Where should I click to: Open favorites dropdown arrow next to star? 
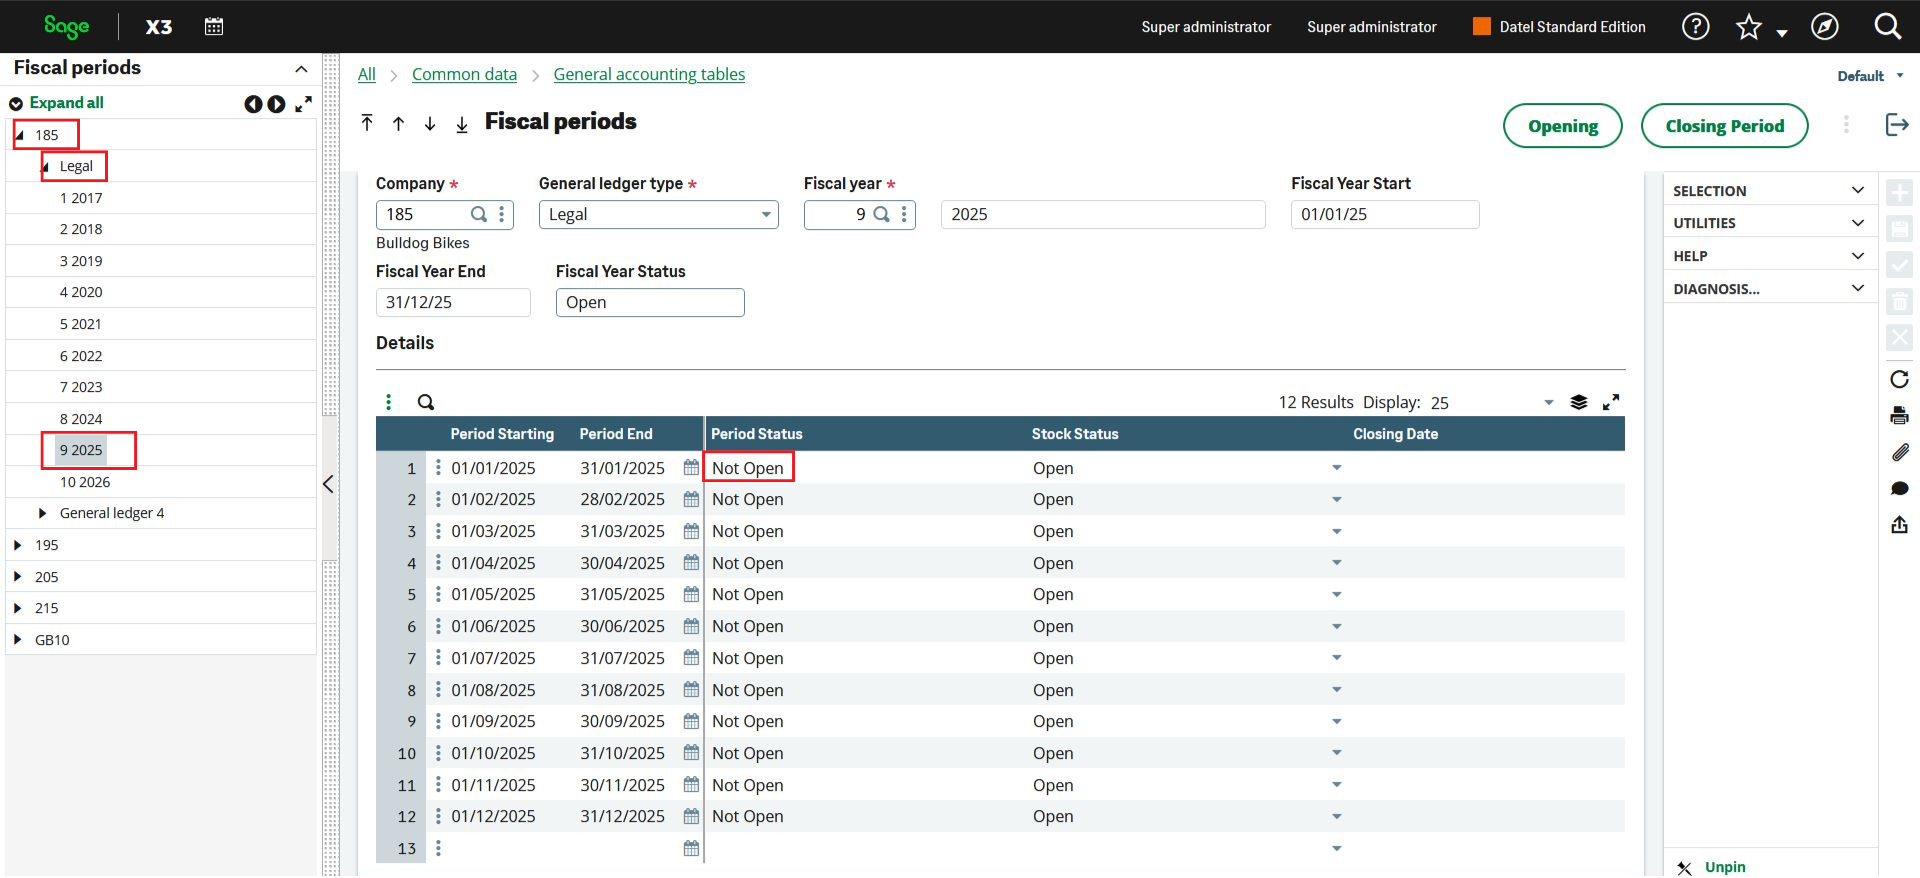pyautogui.click(x=1782, y=33)
